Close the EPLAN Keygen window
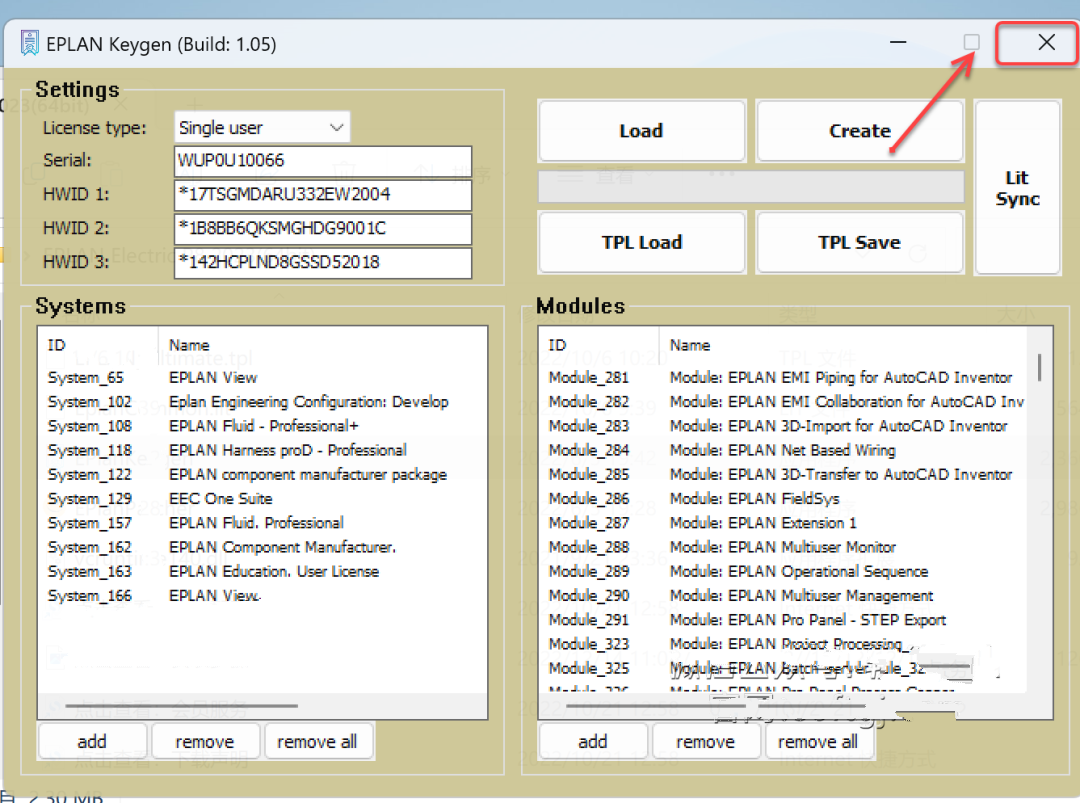 point(1046,42)
